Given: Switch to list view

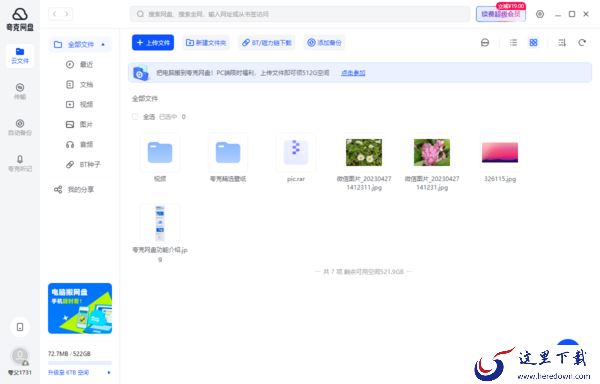Looking at the screenshot, I should 514,43.
